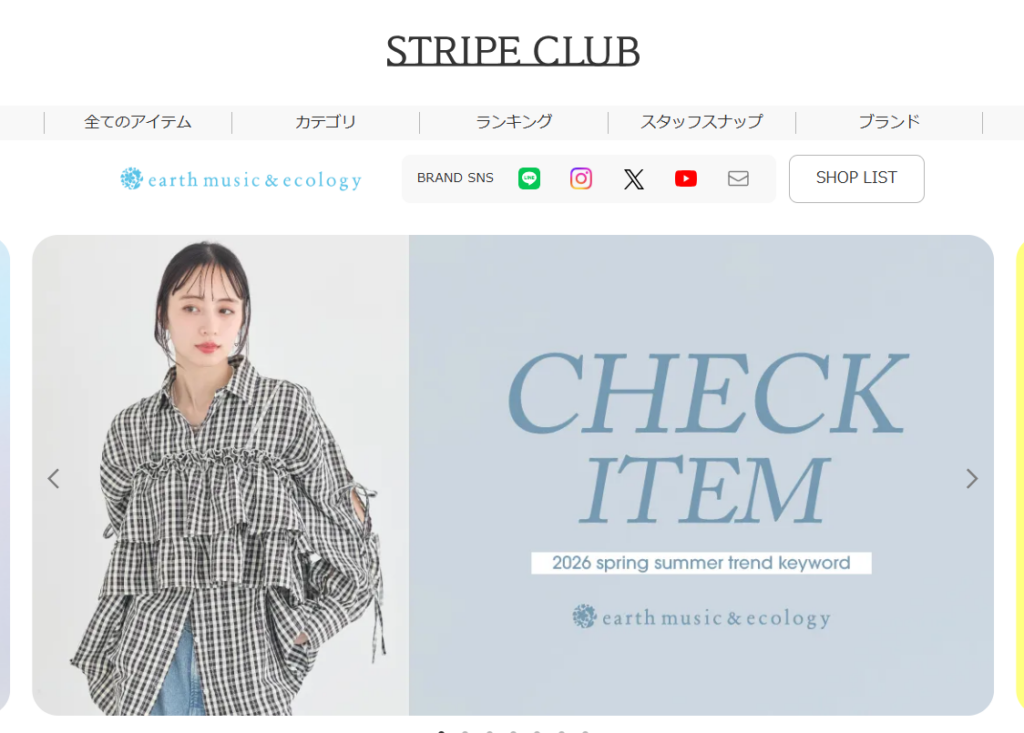This screenshot has width=1024, height=733.
Task: Click the yellow next-slide preview edge
Action: (x=1019, y=475)
